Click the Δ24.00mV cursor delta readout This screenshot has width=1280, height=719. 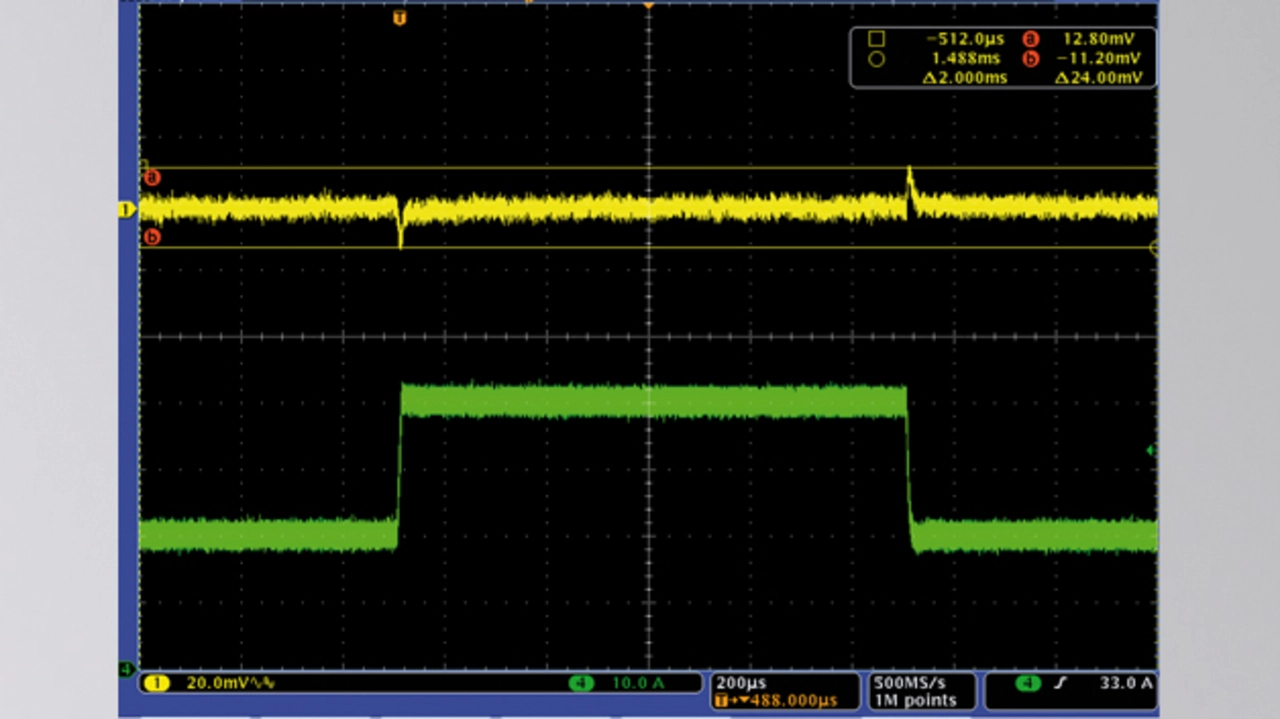click(x=1097, y=78)
